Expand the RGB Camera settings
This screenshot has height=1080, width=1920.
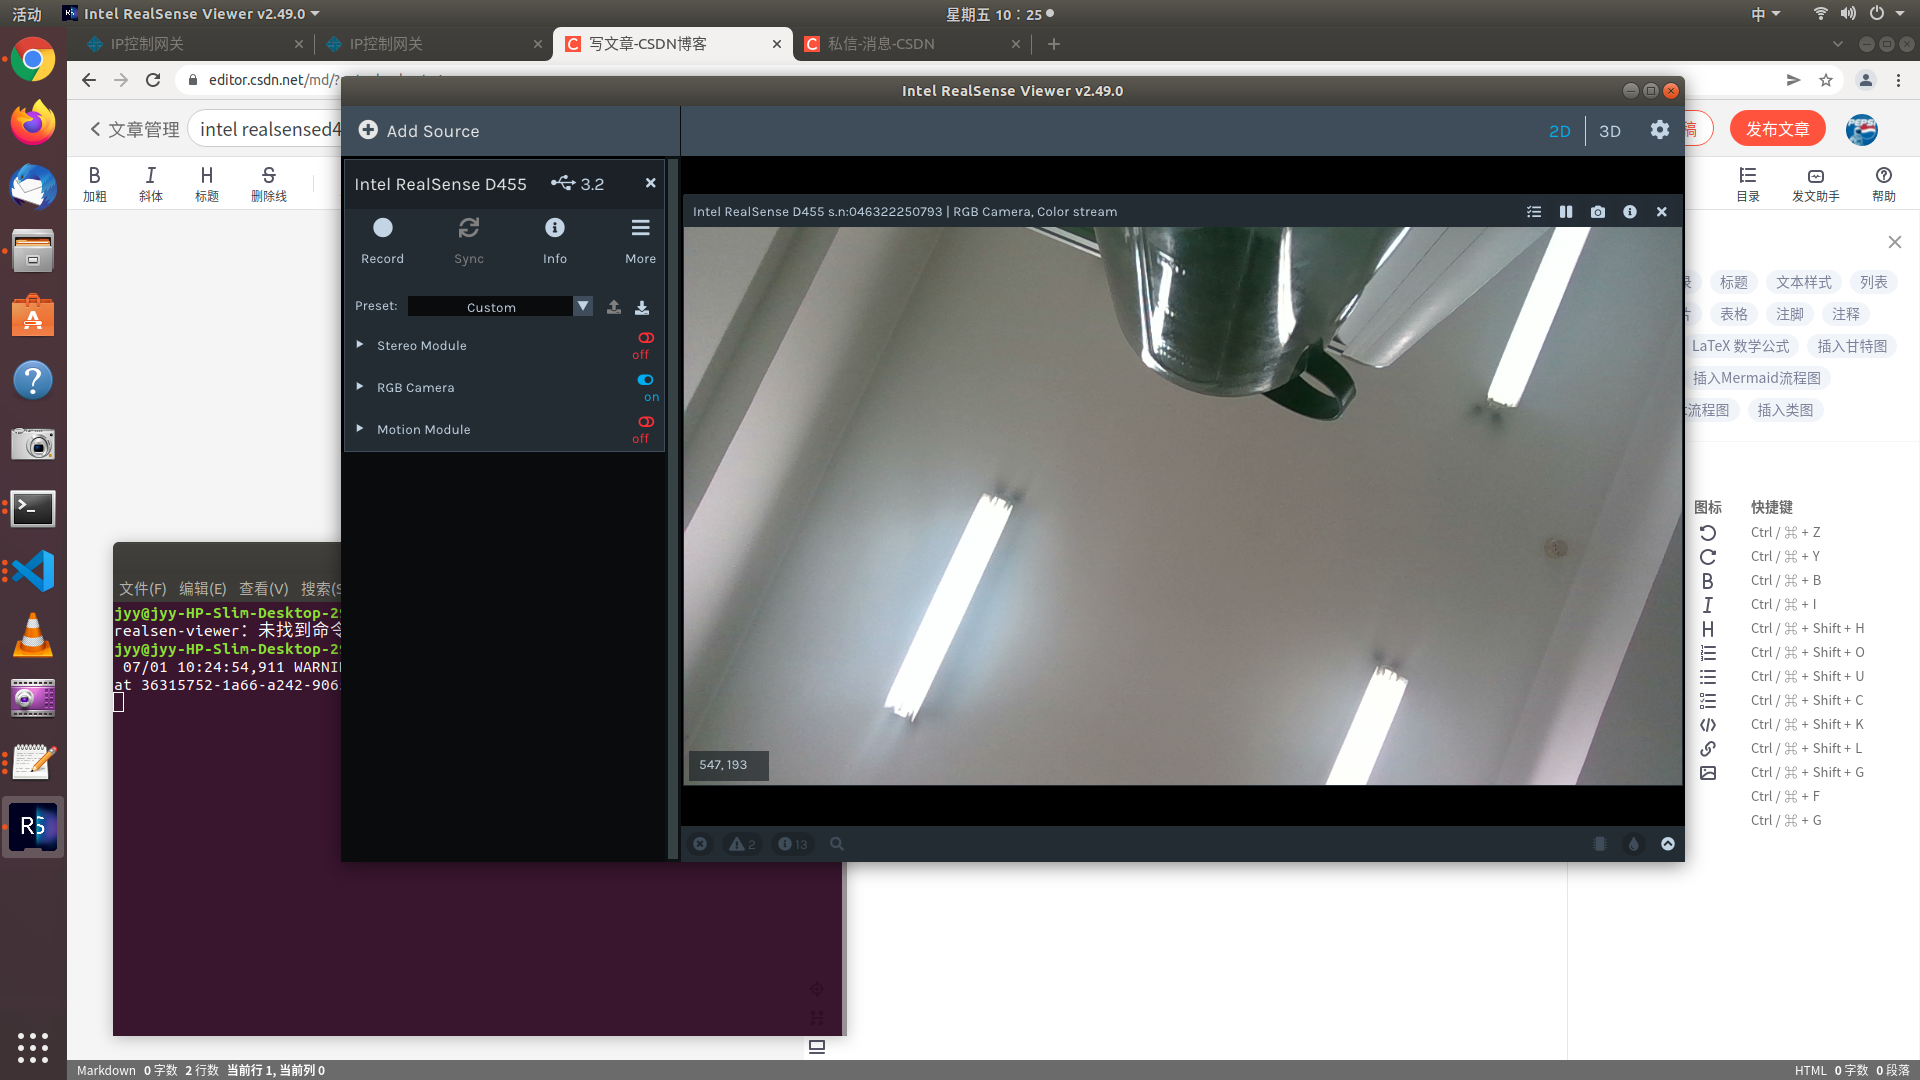(x=360, y=386)
